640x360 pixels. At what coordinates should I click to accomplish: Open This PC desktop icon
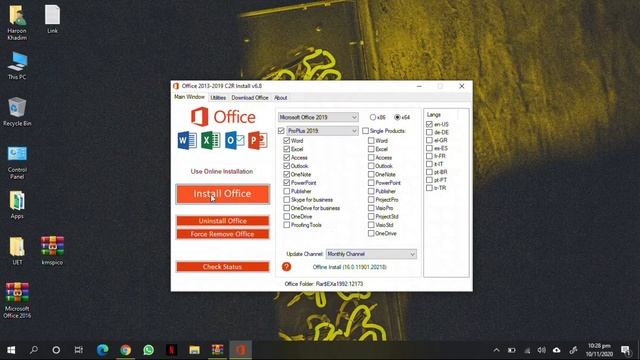[17, 65]
